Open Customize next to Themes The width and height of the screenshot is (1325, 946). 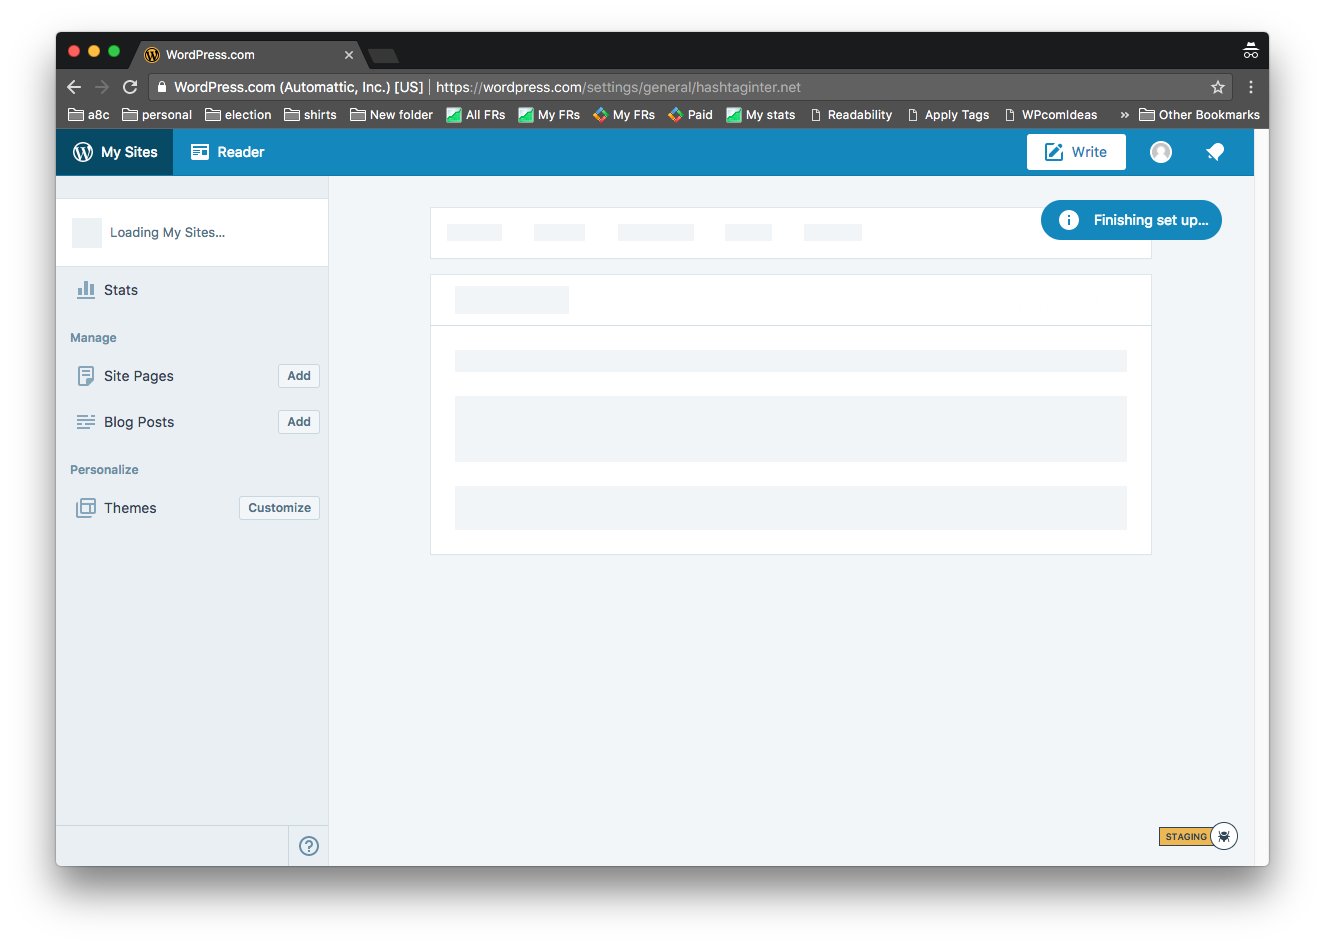click(x=279, y=507)
